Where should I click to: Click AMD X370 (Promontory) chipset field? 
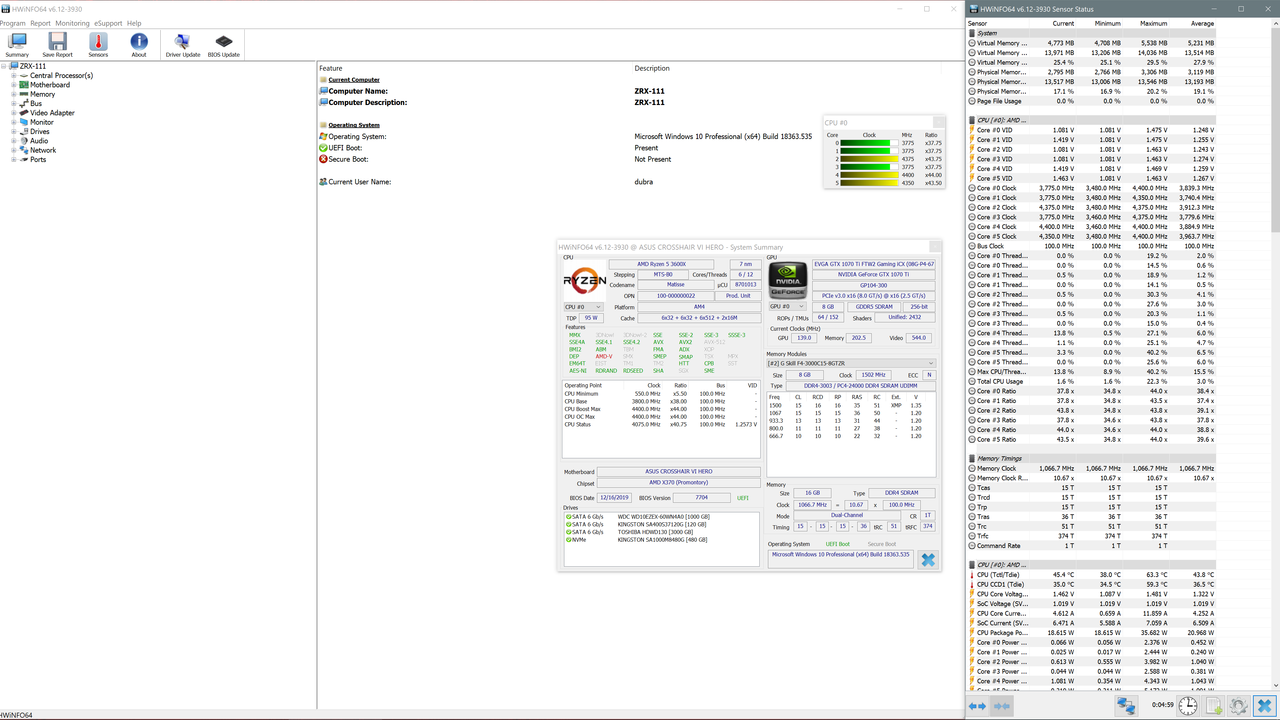click(x=678, y=483)
